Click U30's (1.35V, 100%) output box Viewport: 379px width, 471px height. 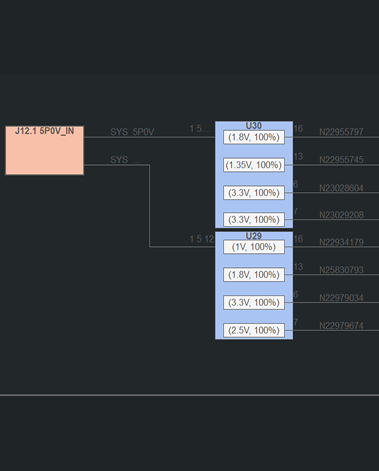point(254,165)
